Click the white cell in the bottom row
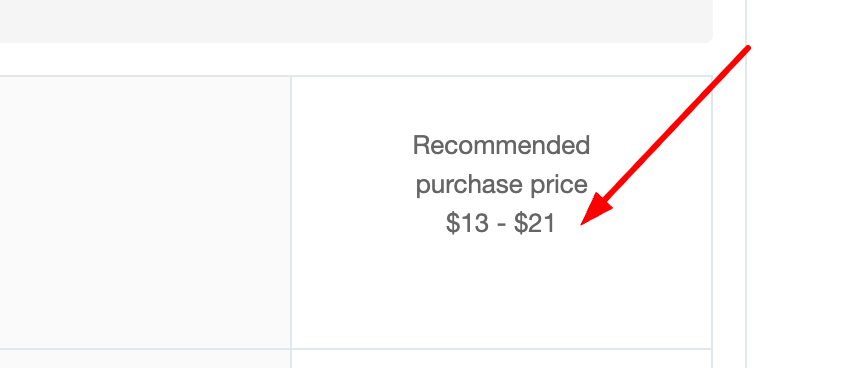This screenshot has height=368, width=854. click(x=501, y=359)
